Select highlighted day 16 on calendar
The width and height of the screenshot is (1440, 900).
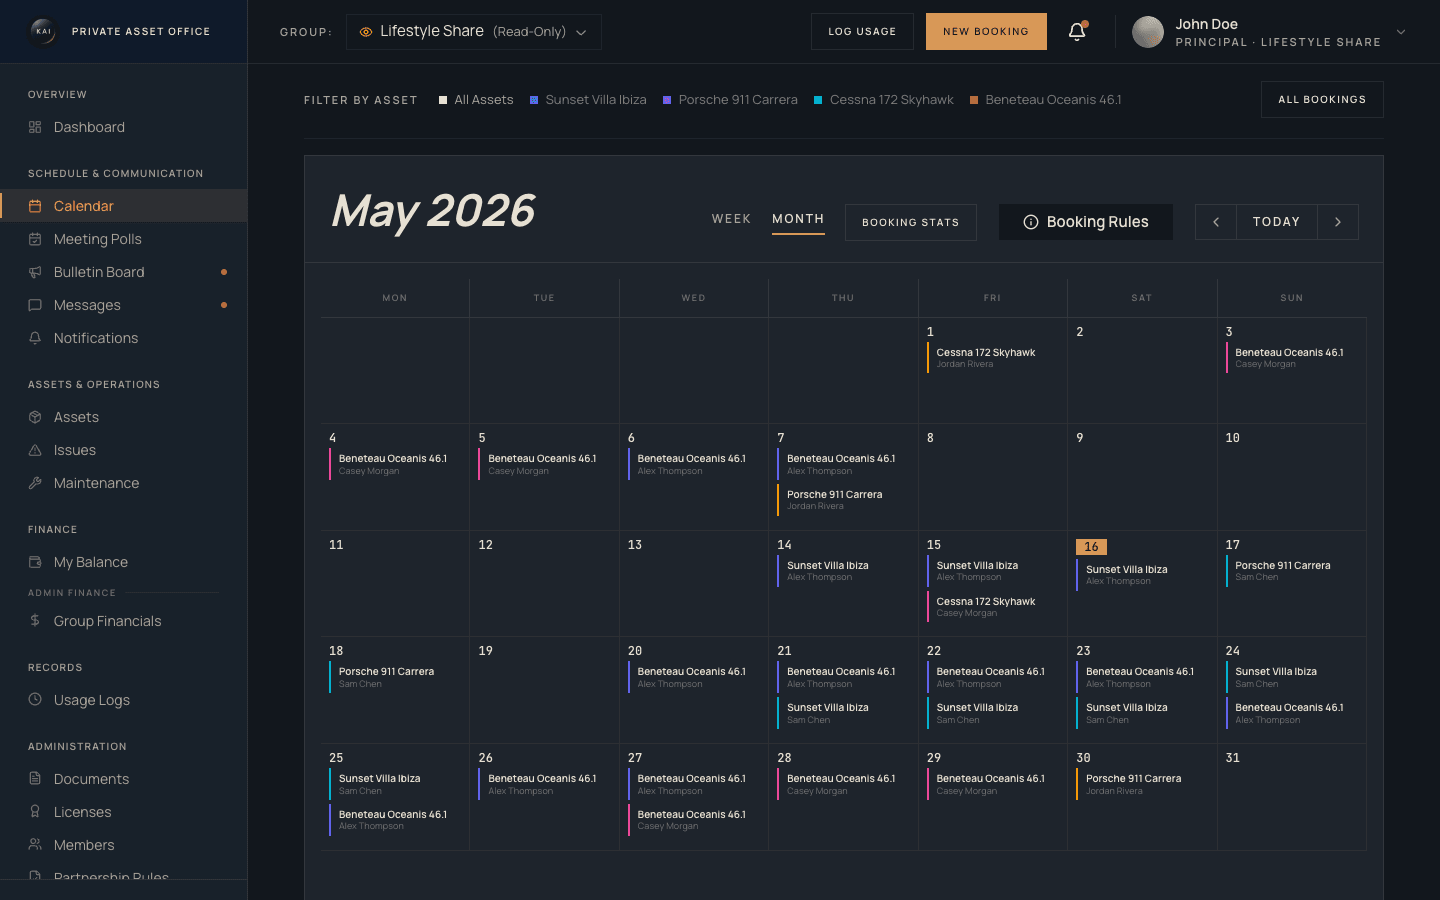[x=1091, y=547]
